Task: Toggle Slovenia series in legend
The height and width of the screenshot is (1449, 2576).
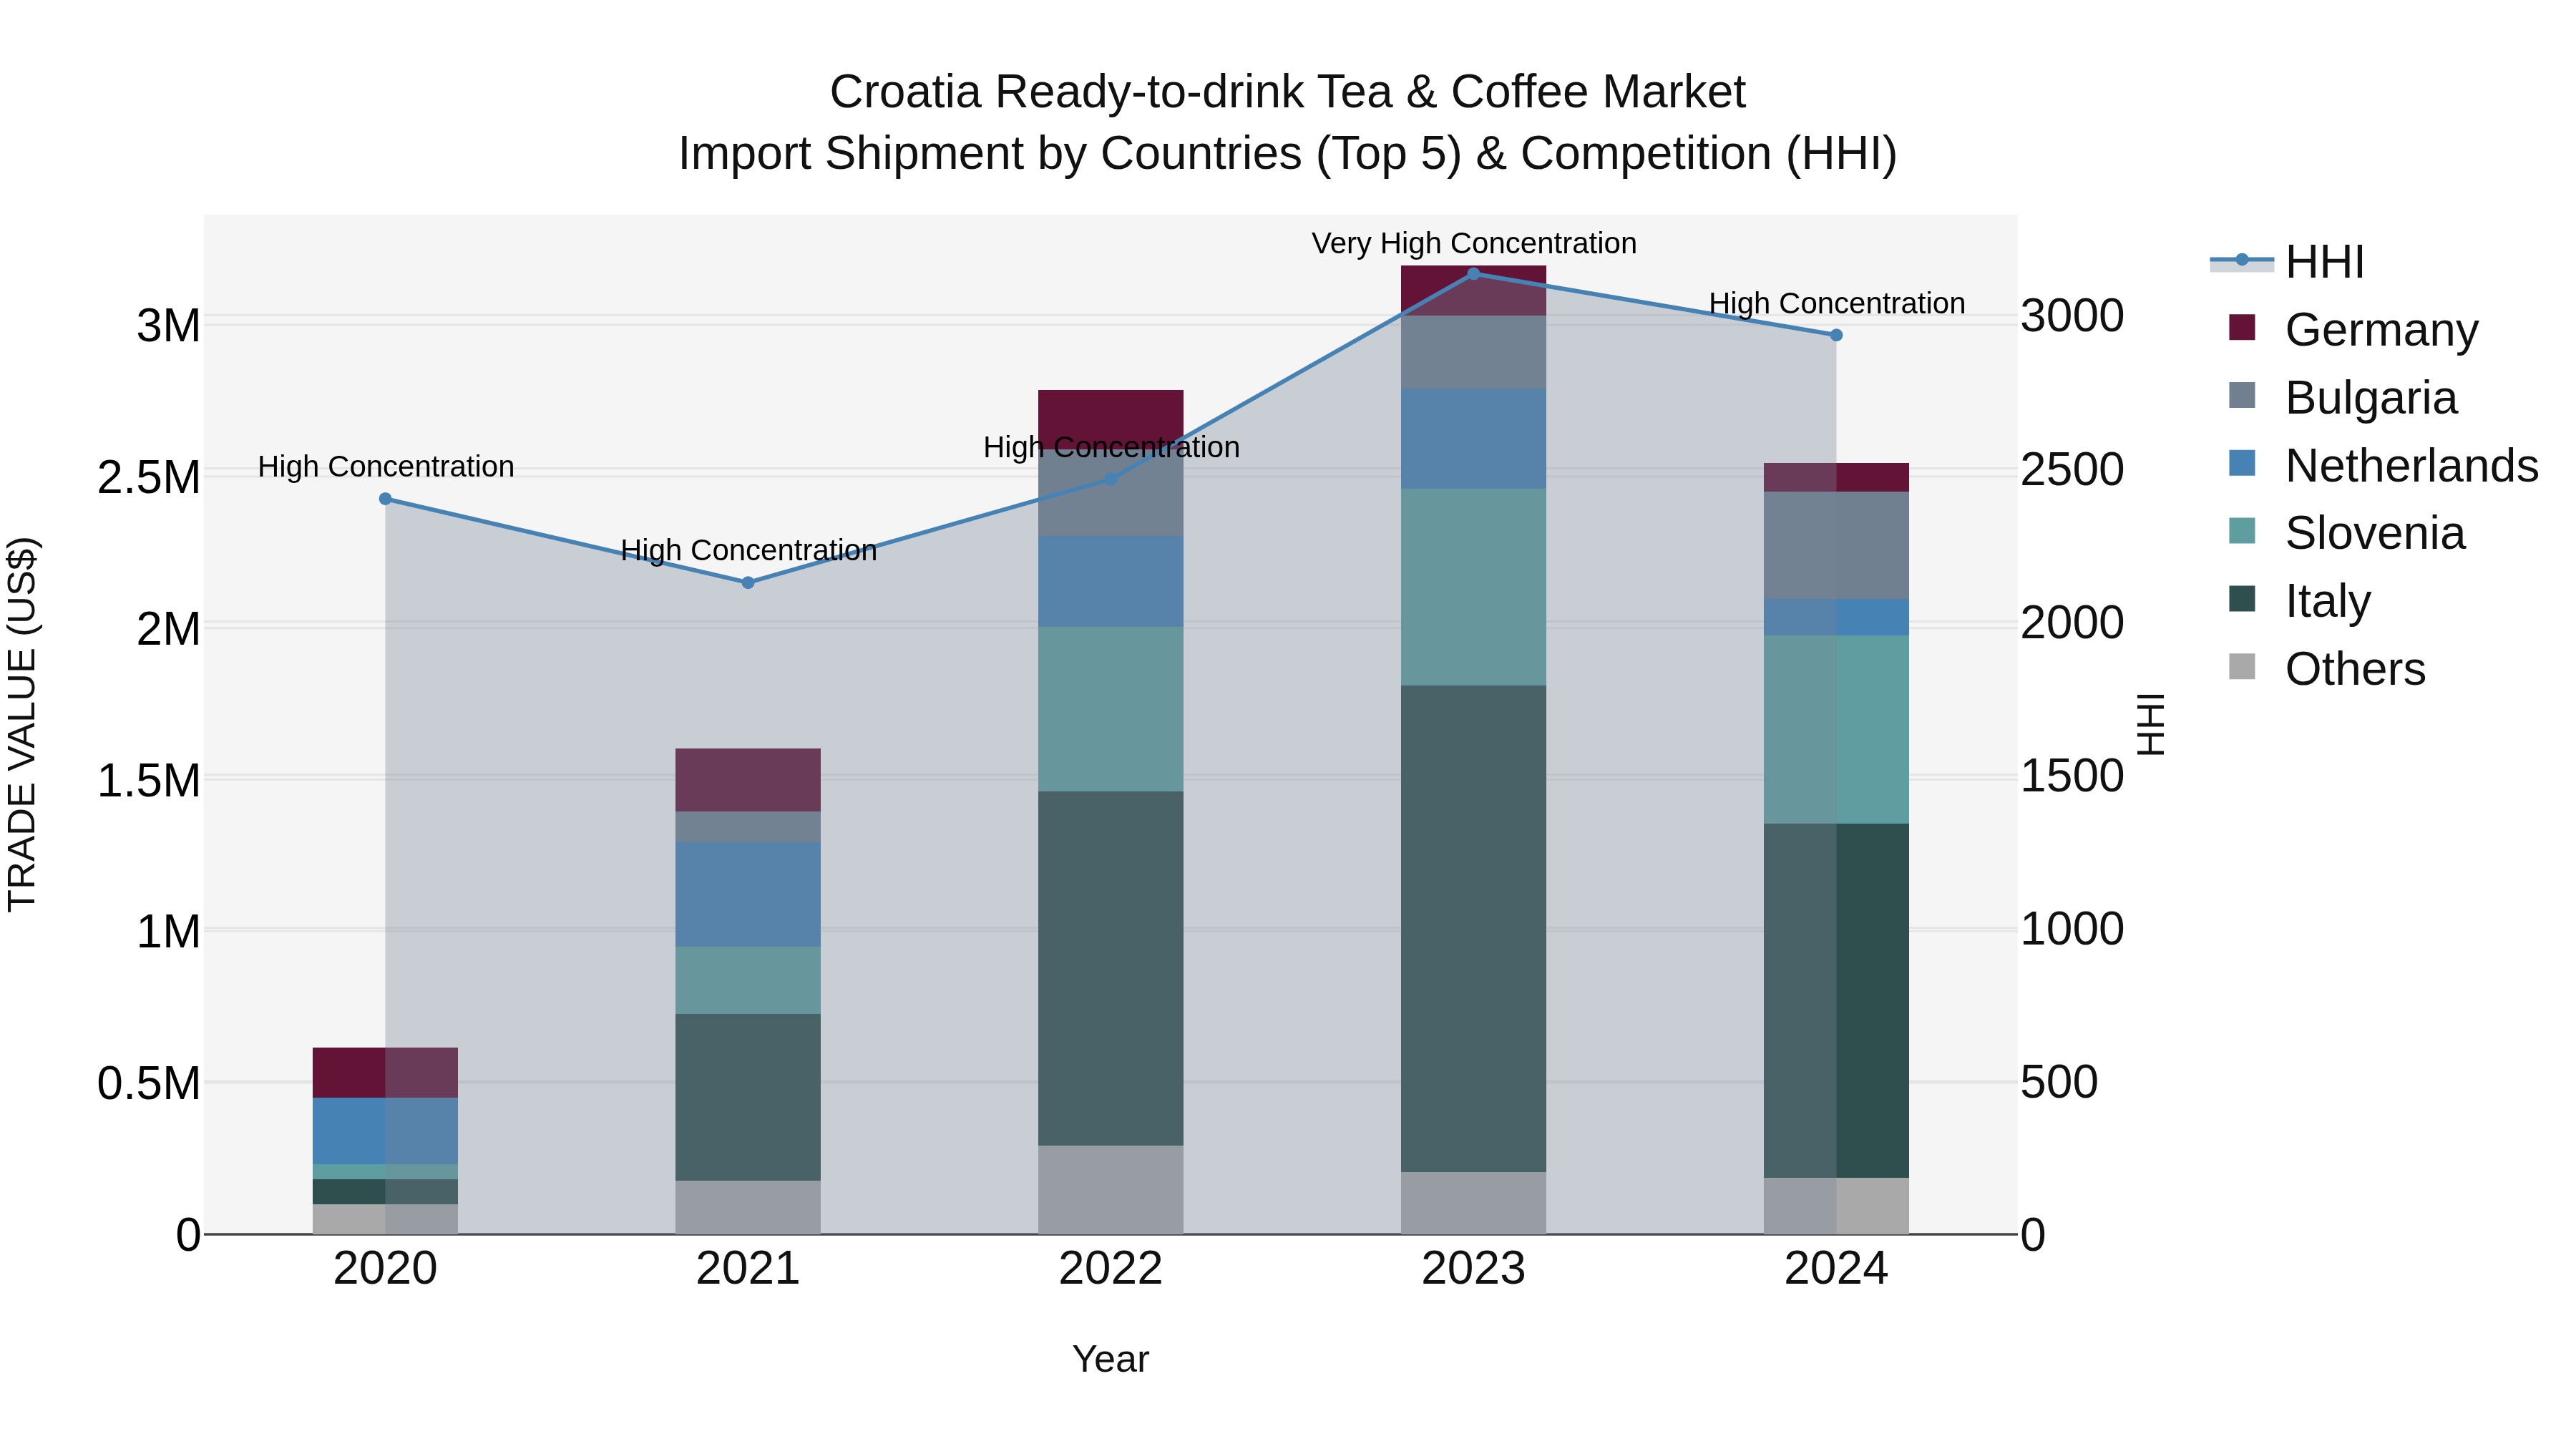Action: pos(2347,532)
